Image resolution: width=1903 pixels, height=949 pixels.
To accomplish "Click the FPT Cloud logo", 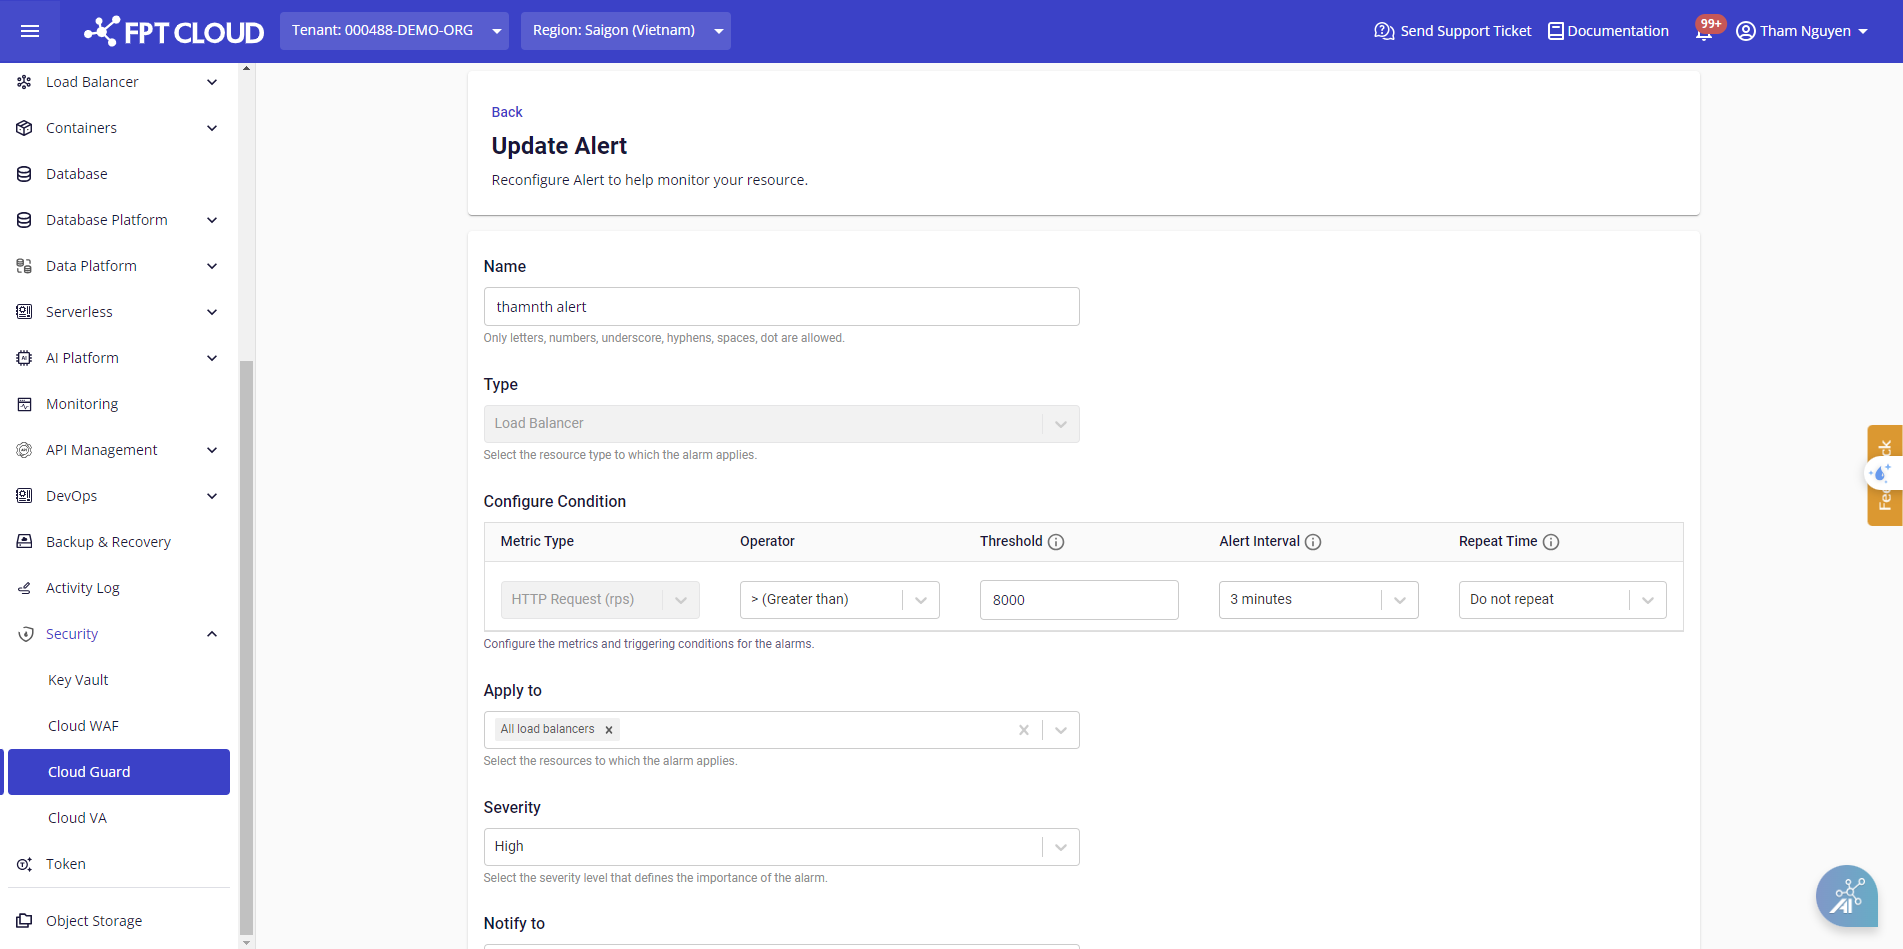I will coord(174,32).
